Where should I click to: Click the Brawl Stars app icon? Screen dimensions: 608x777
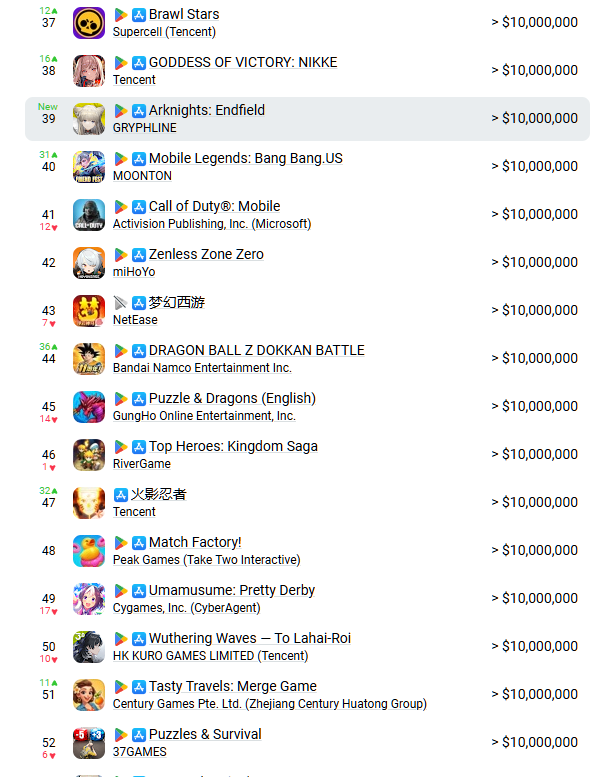coord(89,22)
